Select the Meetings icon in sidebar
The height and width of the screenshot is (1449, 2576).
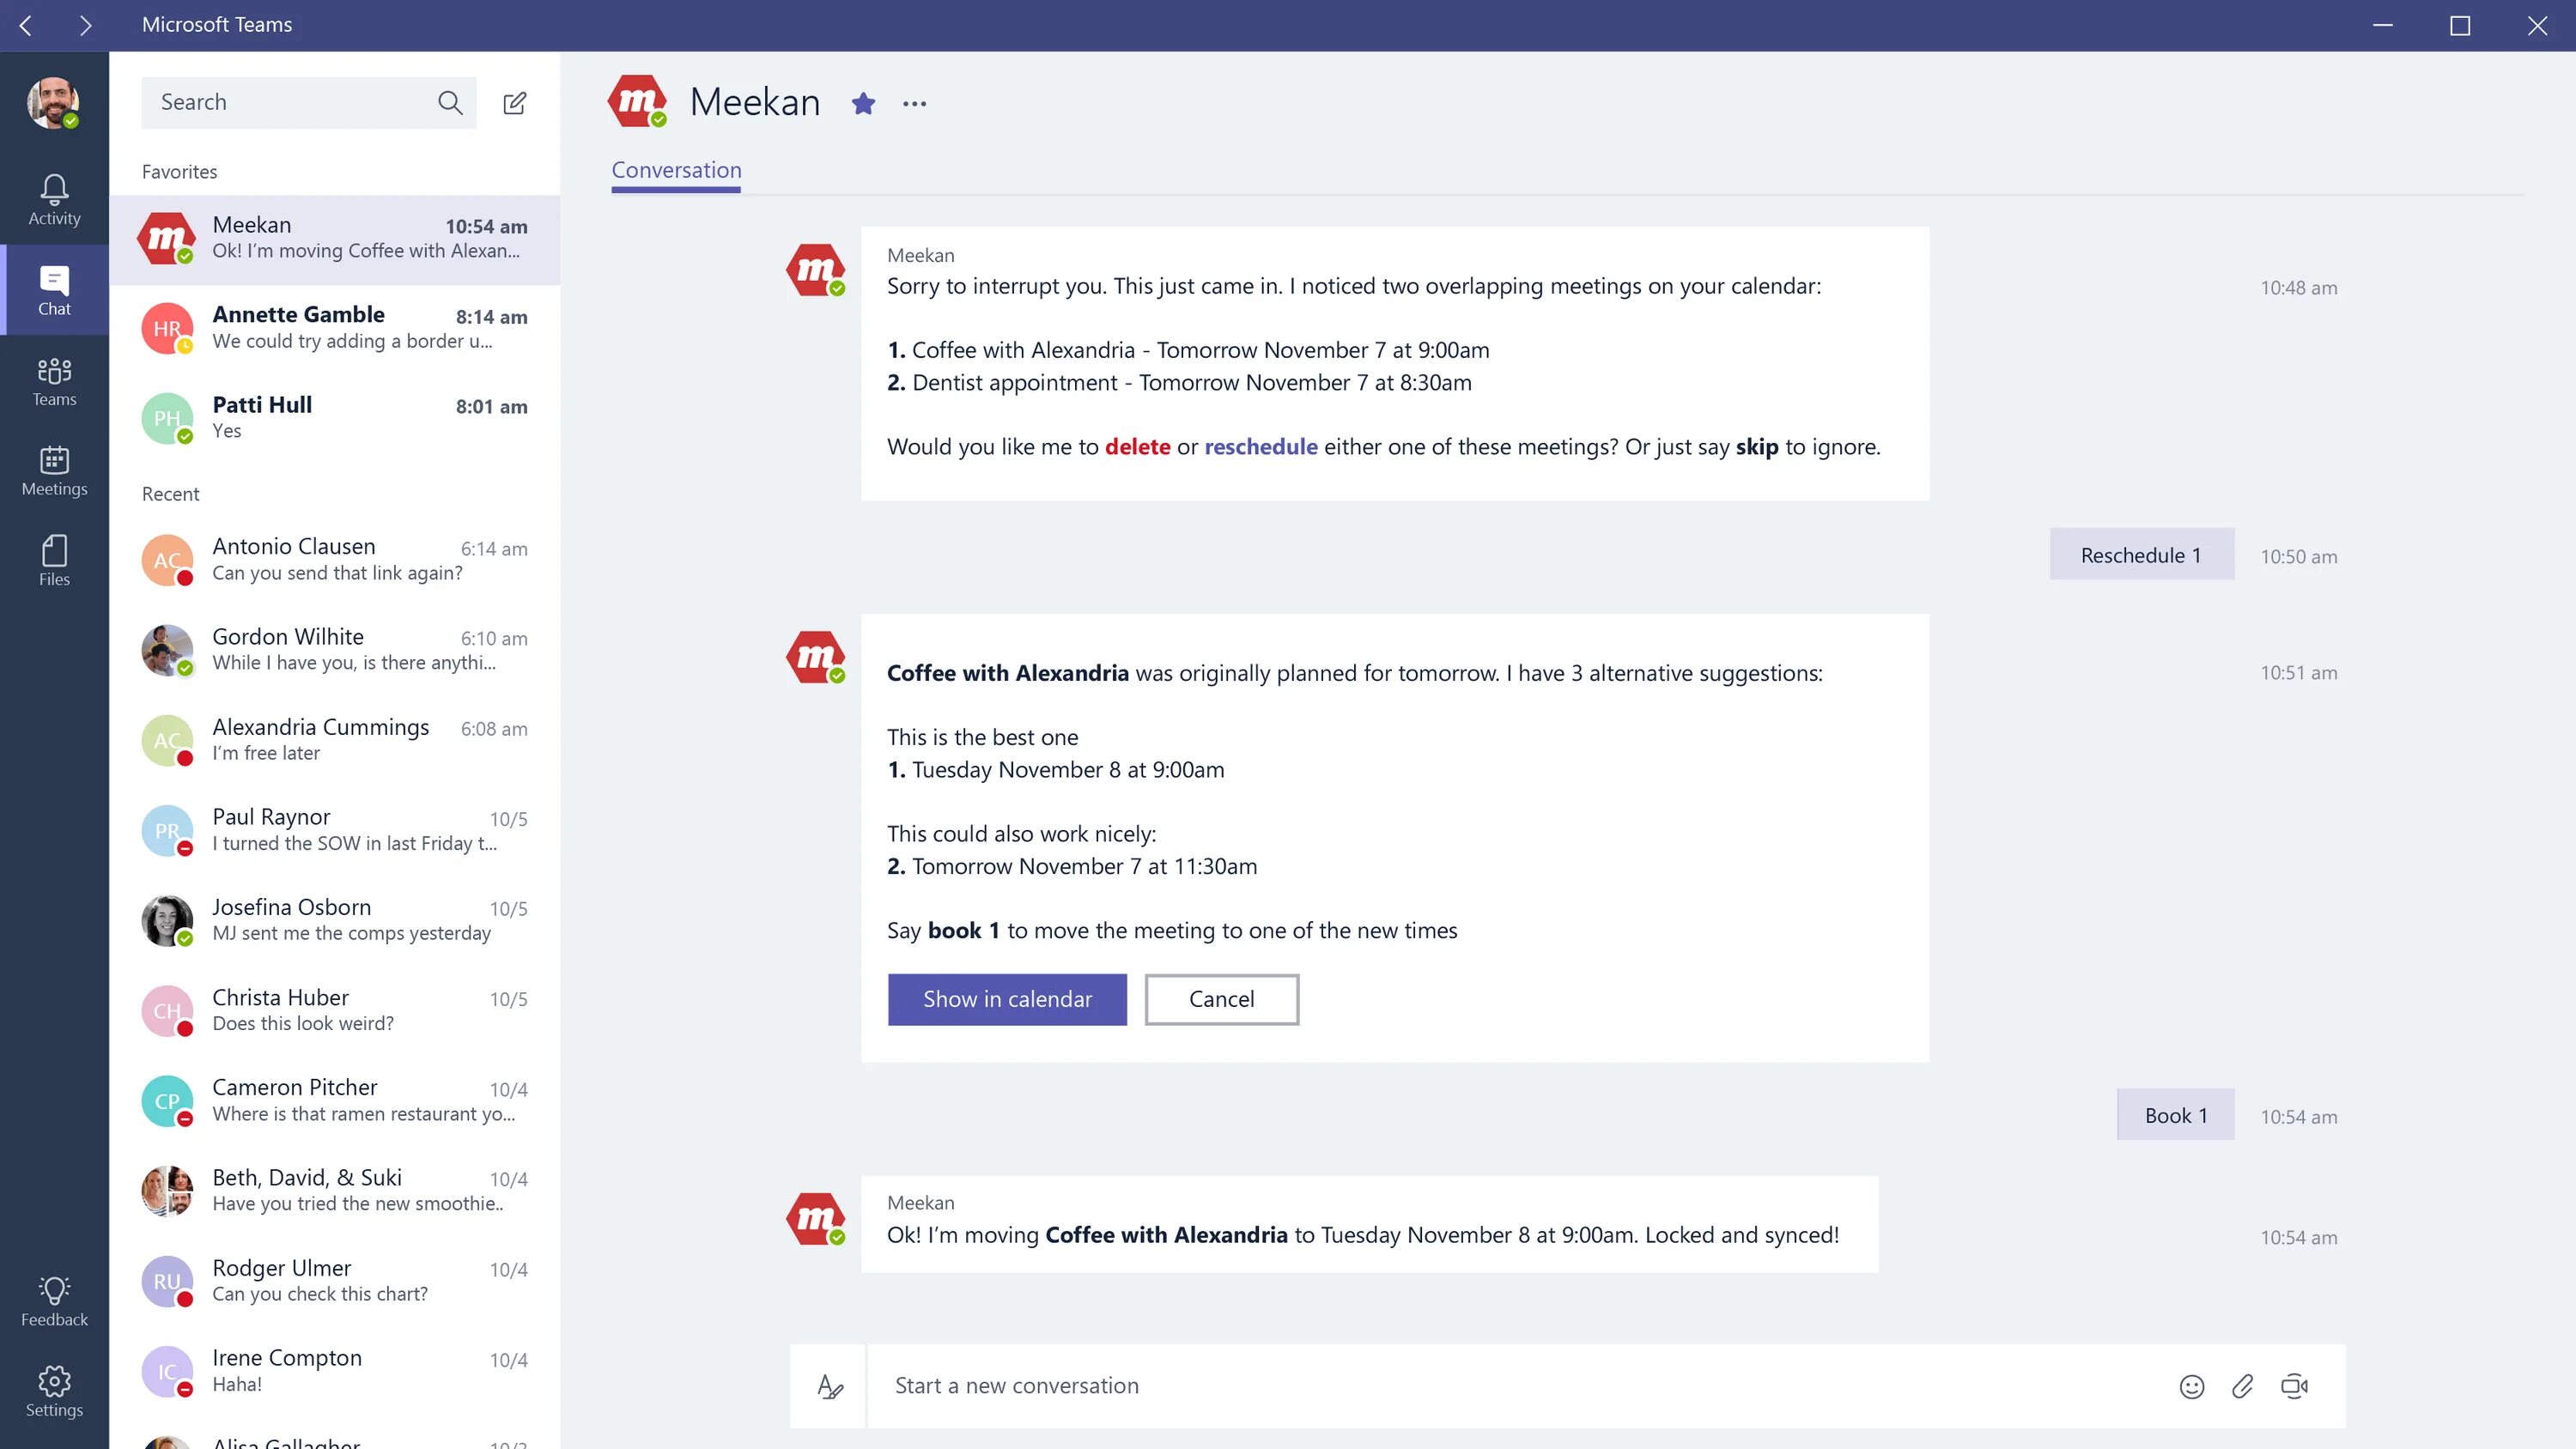52,467
